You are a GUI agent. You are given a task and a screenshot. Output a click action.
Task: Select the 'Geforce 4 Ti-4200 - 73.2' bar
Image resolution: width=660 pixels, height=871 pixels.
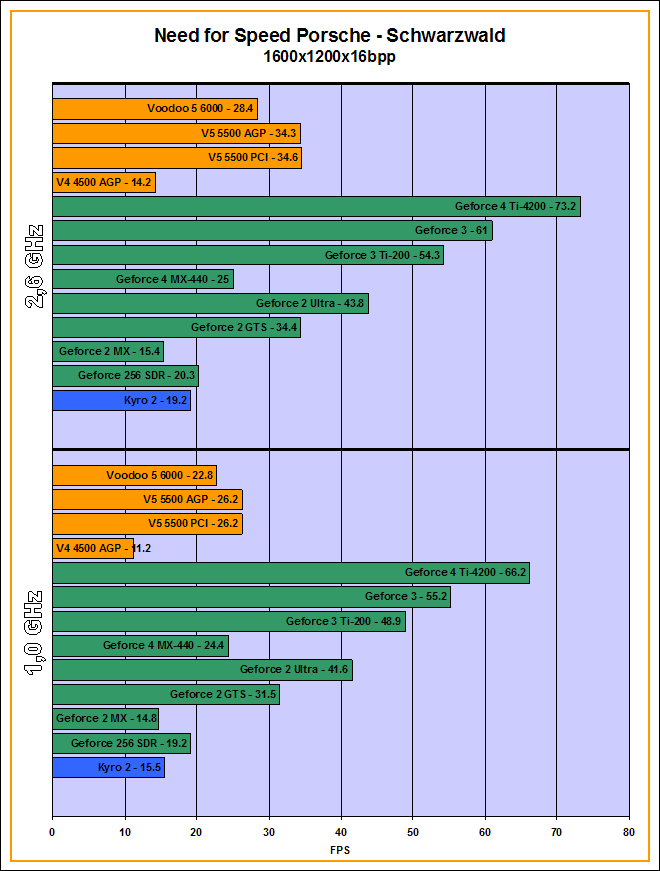pyautogui.click(x=316, y=206)
